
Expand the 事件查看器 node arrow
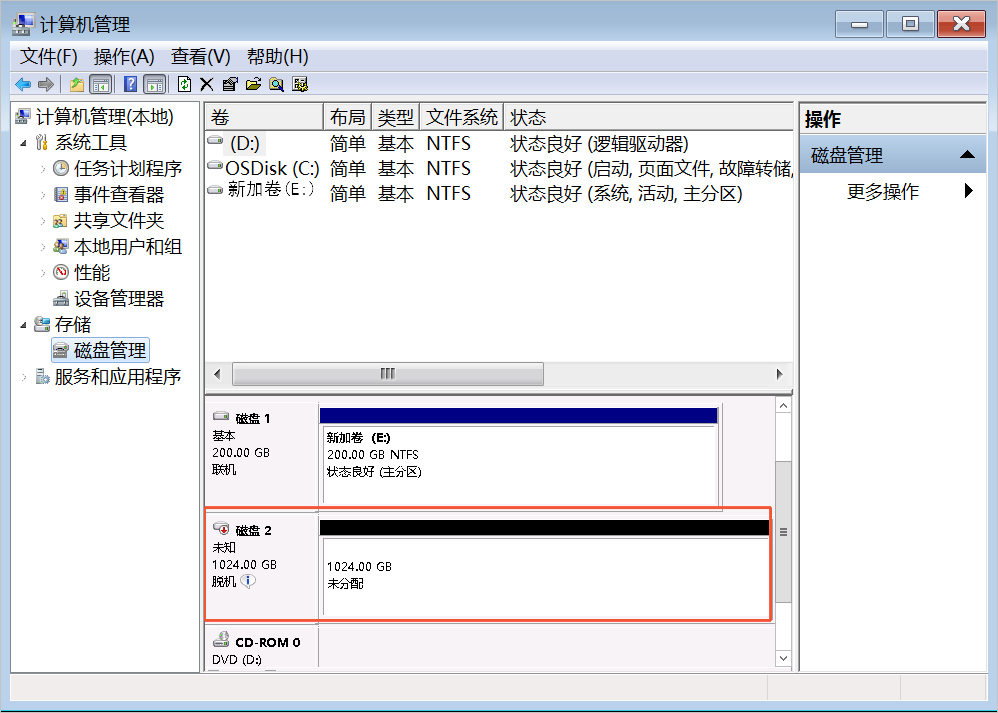pyautogui.click(x=43, y=195)
